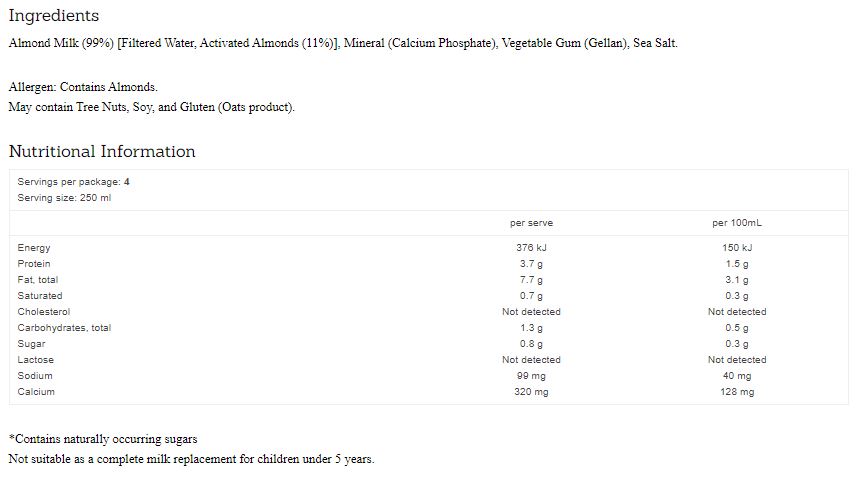860x478 pixels.
Task: Select the Serving size: 250 ml text
Action: coord(64,198)
